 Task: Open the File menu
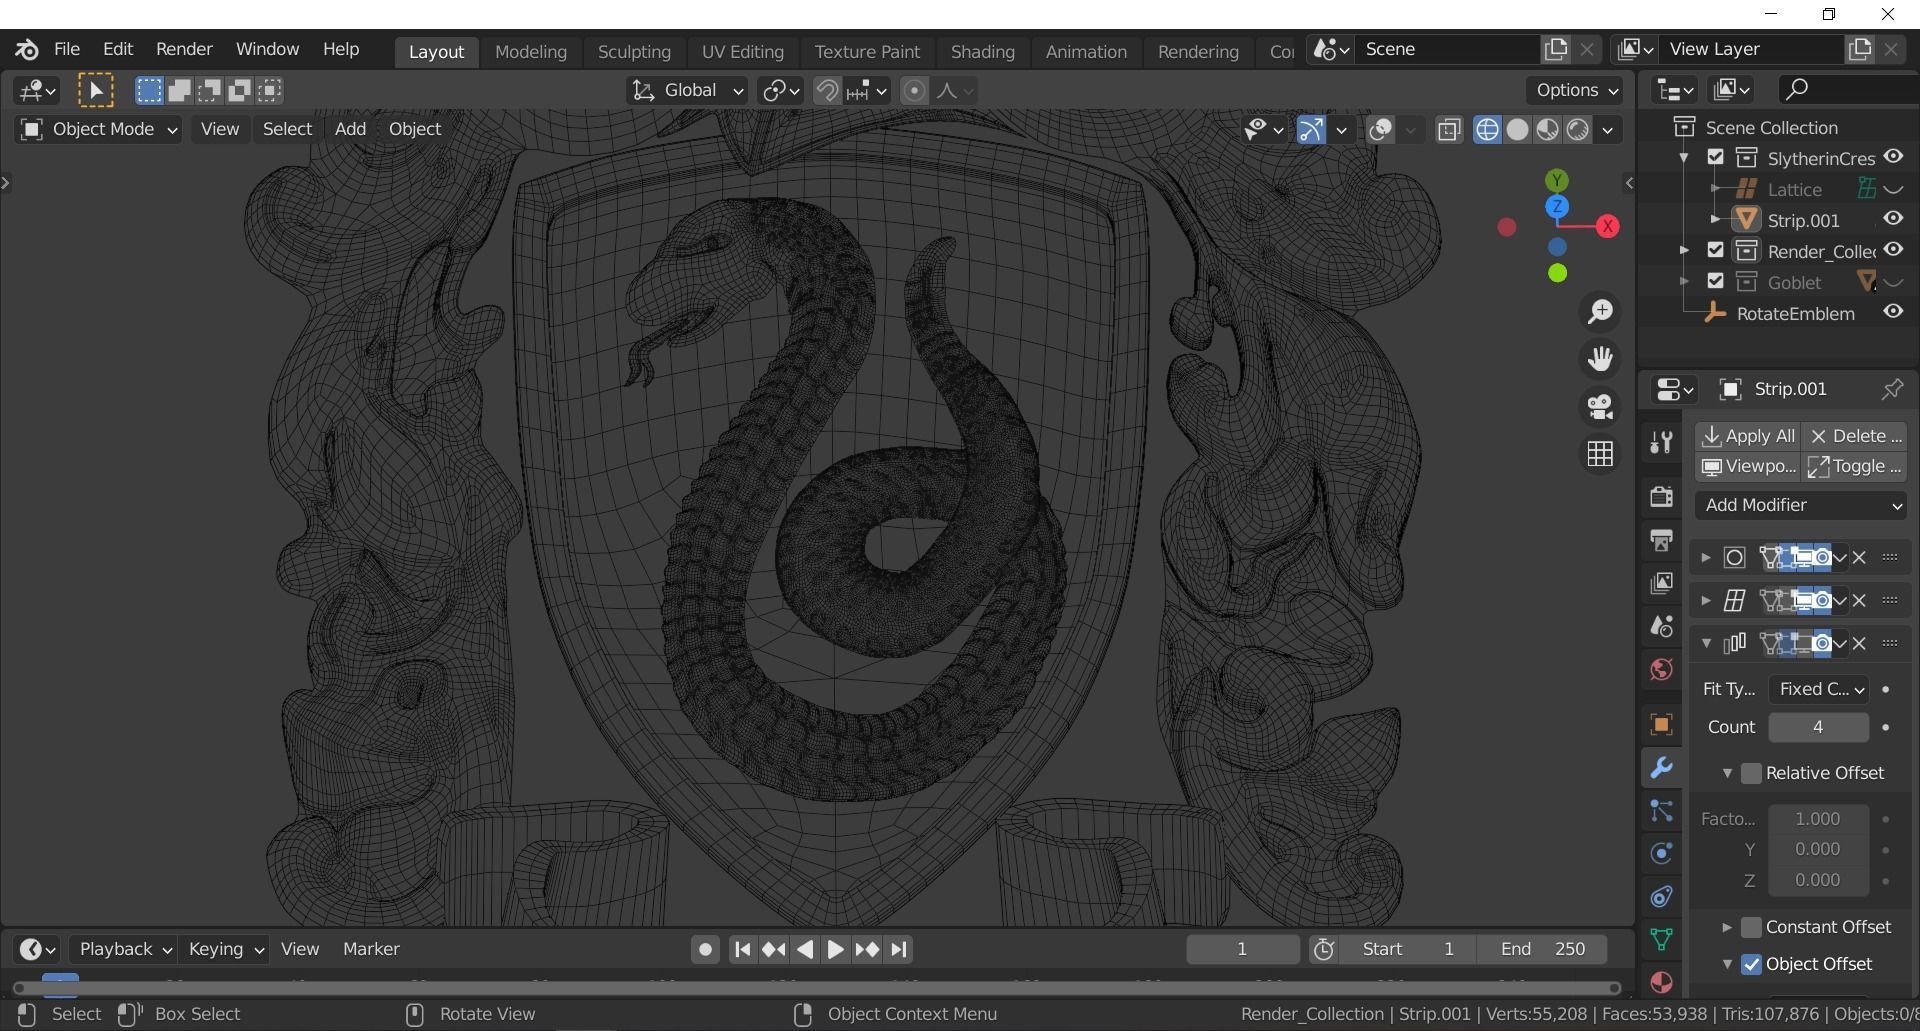click(x=67, y=49)
